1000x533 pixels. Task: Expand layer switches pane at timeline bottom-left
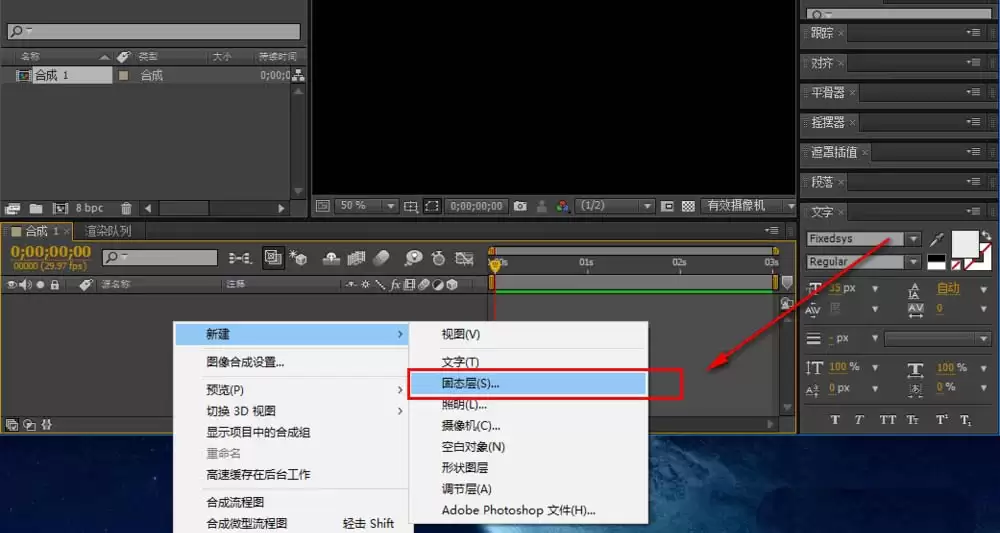(x=11, y=424)
